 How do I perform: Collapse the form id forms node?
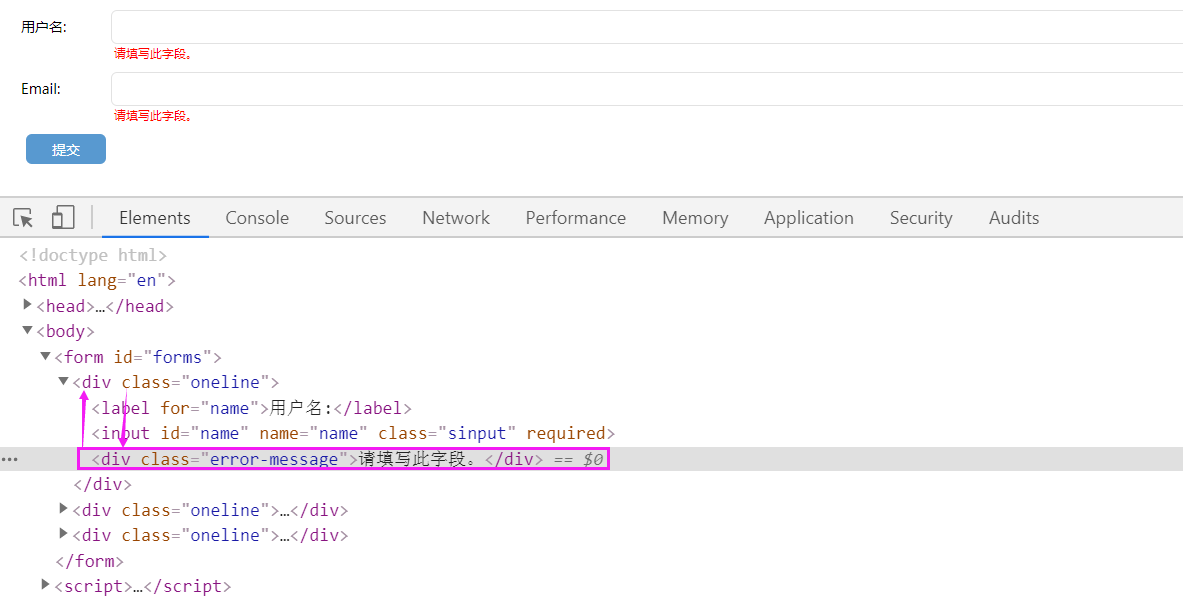coord(45,356)
